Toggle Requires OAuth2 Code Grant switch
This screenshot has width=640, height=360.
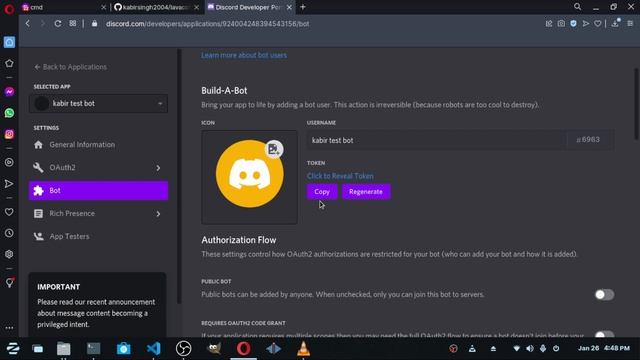[x=604, y=335]
